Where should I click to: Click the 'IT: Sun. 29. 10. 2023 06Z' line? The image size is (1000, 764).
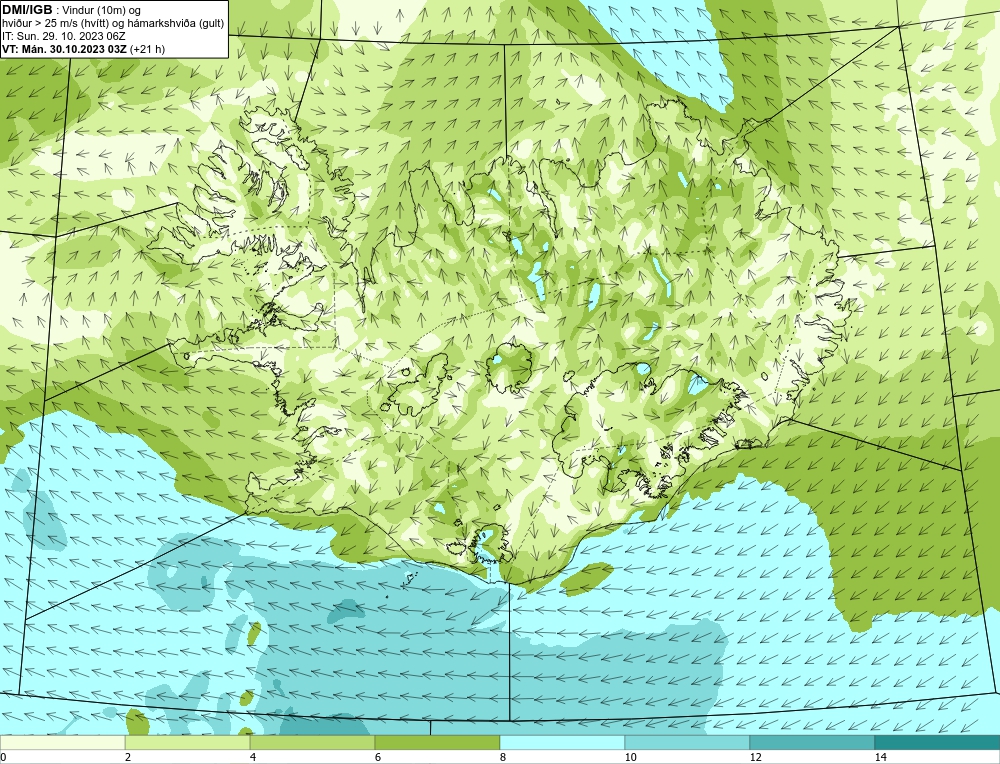(64, 36)
